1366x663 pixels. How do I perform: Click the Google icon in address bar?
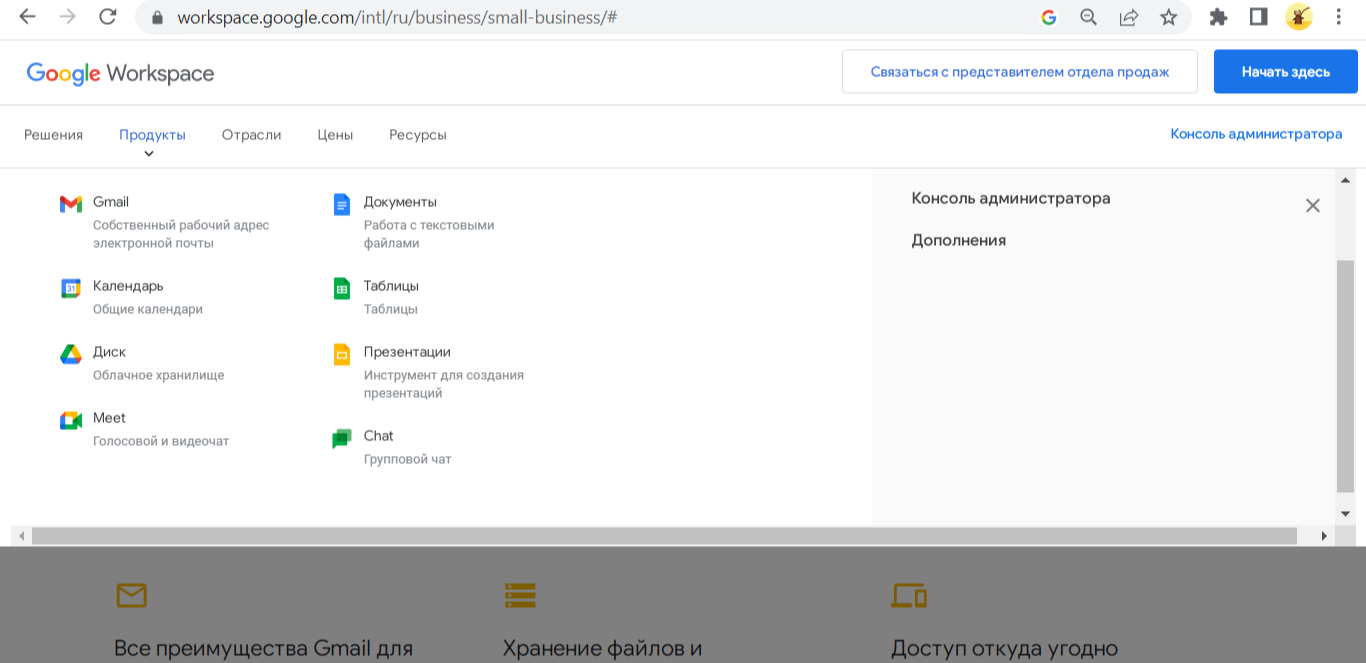1049,17
